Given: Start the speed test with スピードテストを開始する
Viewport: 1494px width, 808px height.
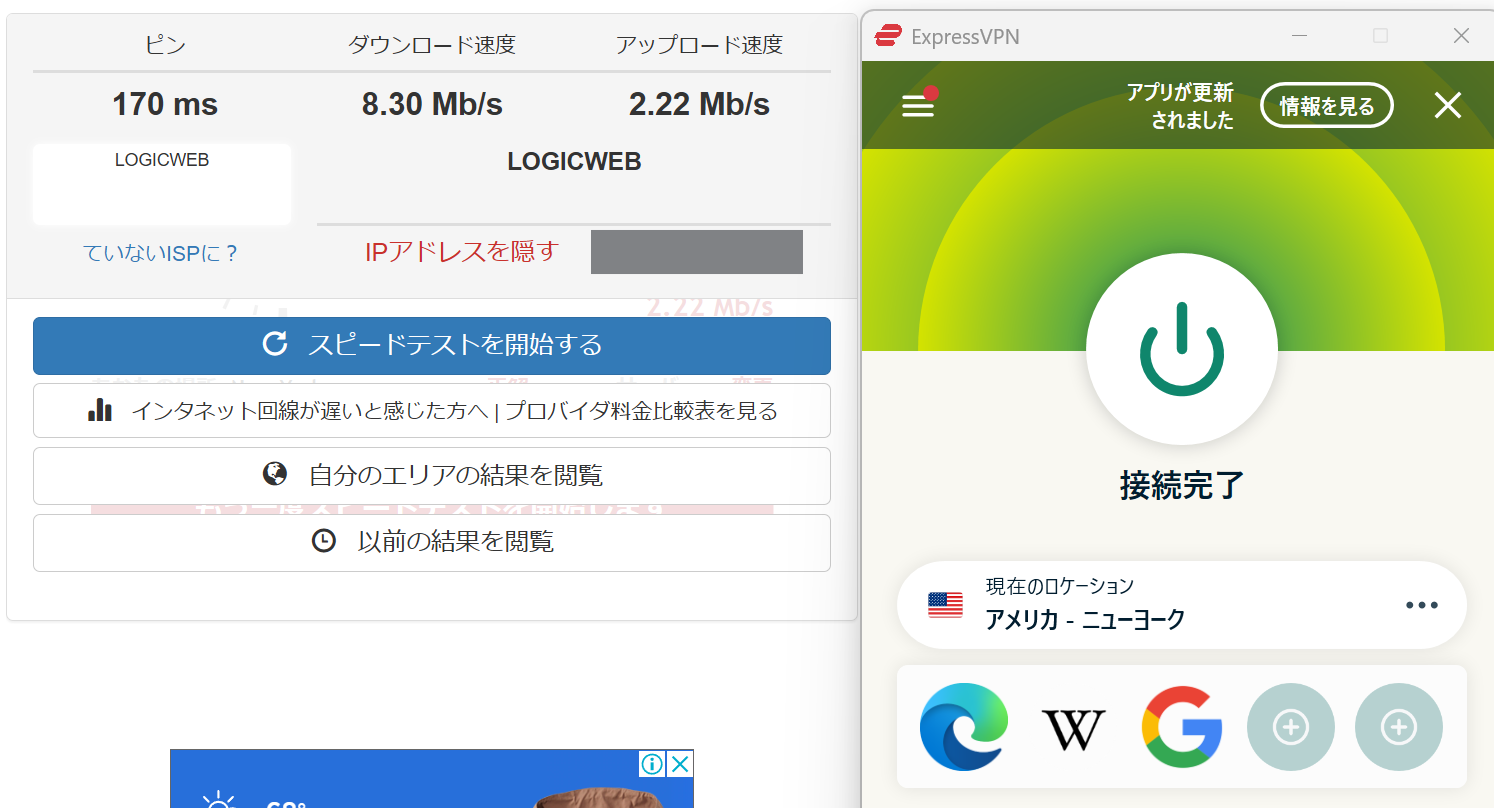Looking at the screenshot, I should (432, 346).
